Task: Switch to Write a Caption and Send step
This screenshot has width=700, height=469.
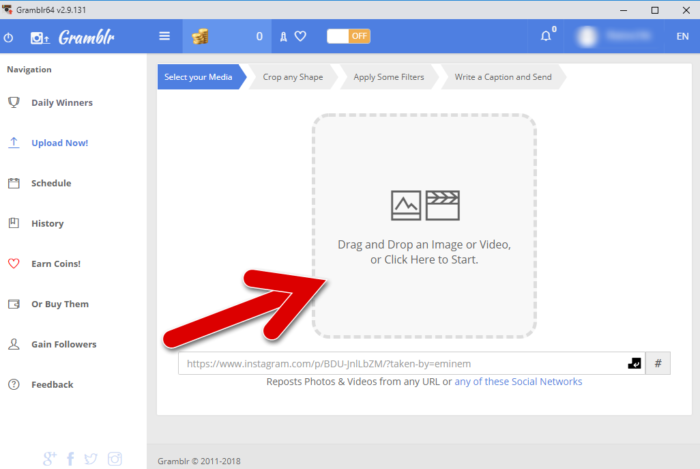Action: [503, 77]
